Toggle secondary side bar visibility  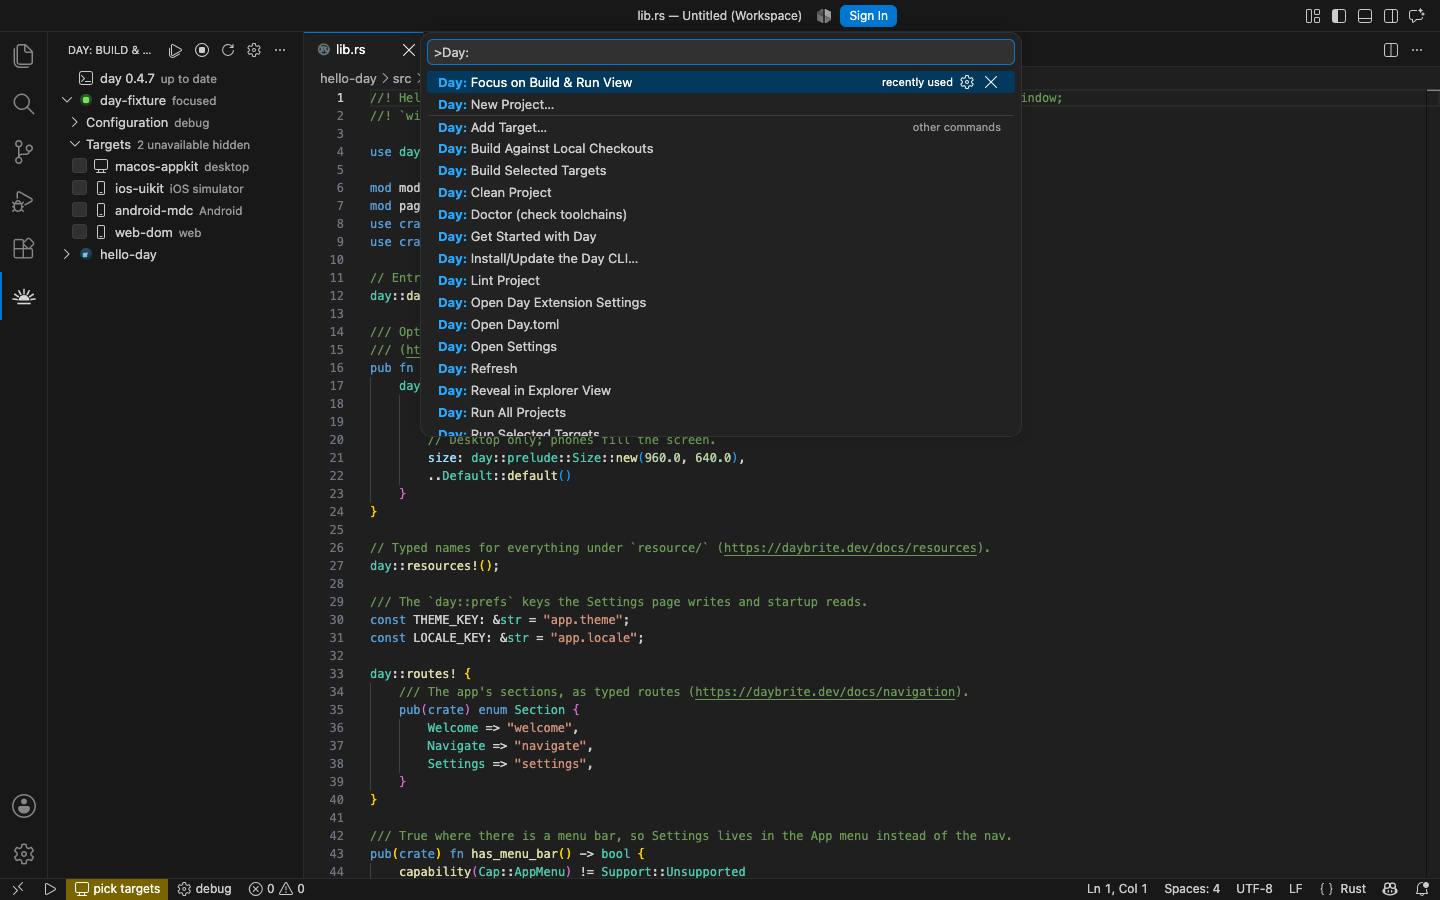point(1391,16)
